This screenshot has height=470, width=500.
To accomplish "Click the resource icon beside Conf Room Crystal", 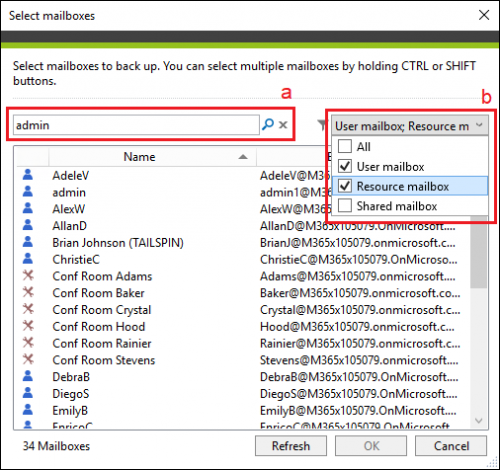I will [x=28, y=309].
